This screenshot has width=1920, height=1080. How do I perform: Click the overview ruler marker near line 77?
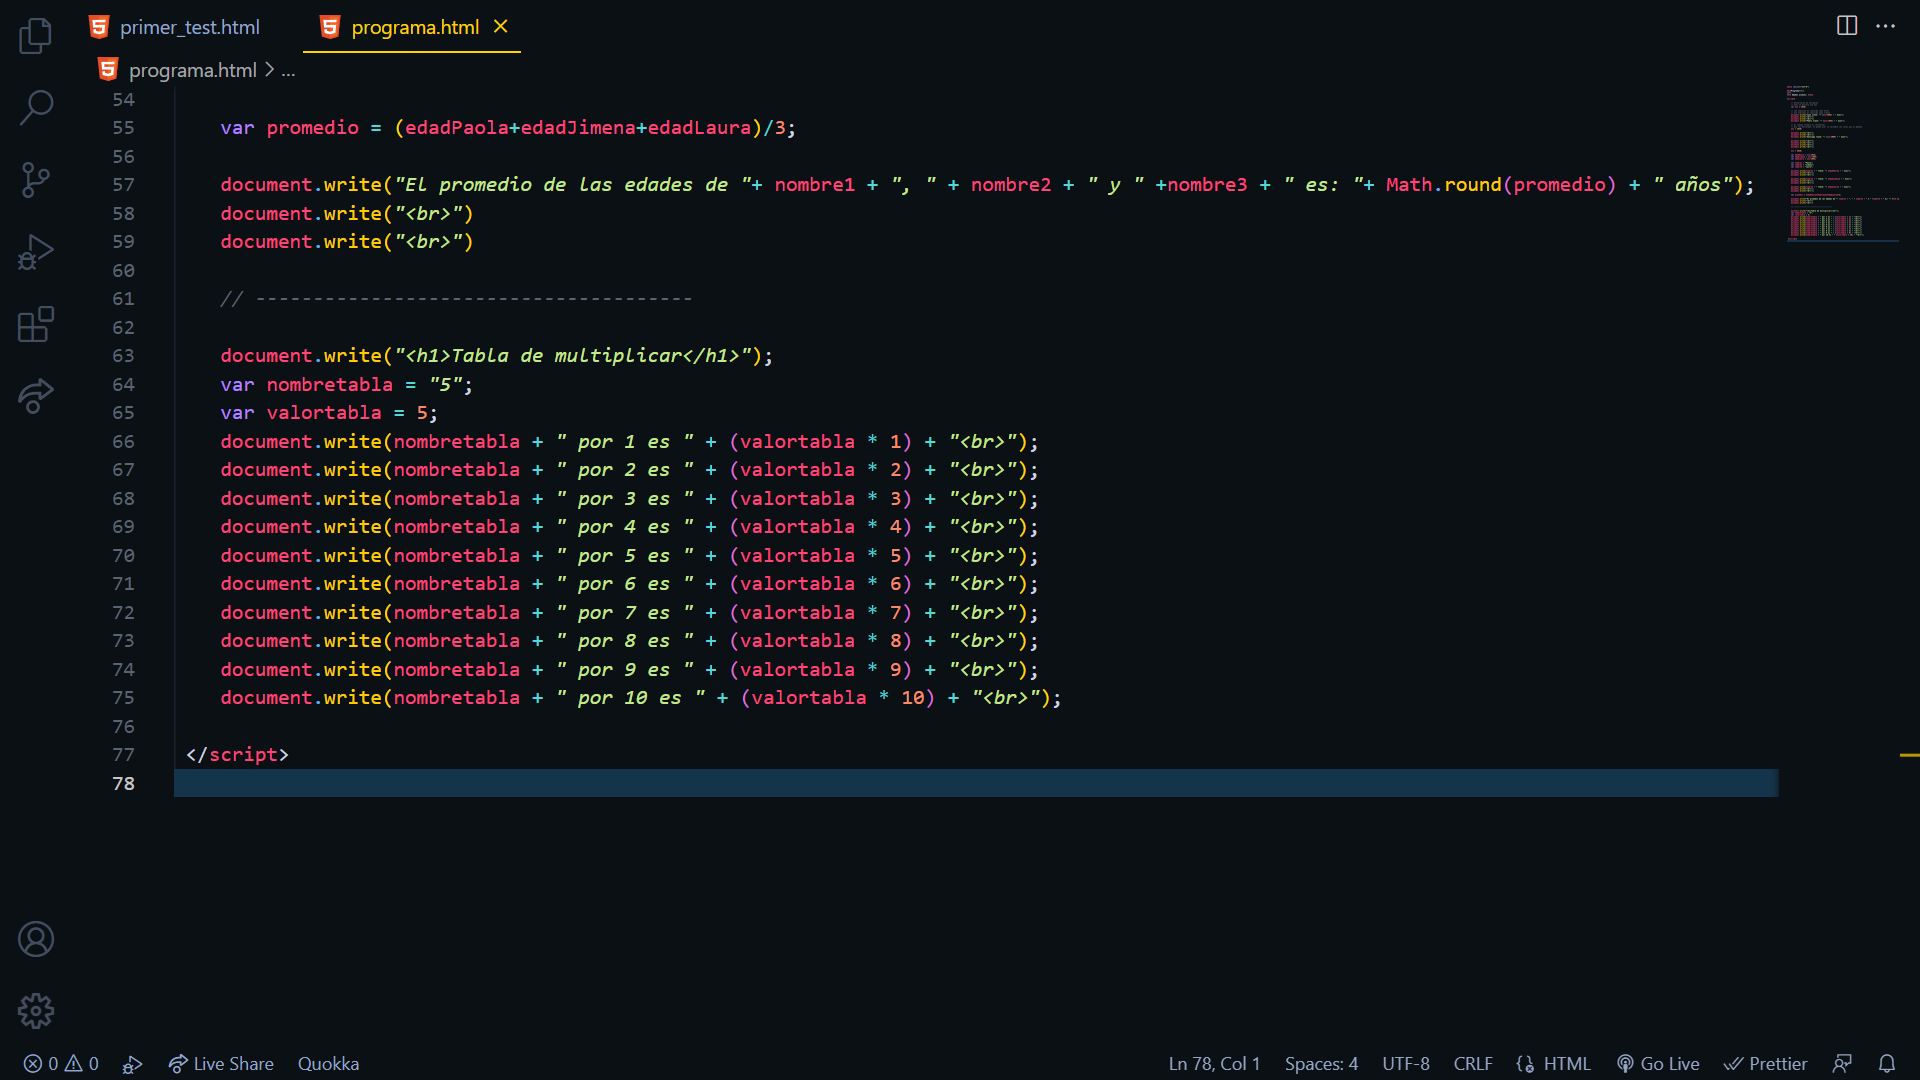click(1909, 755)
